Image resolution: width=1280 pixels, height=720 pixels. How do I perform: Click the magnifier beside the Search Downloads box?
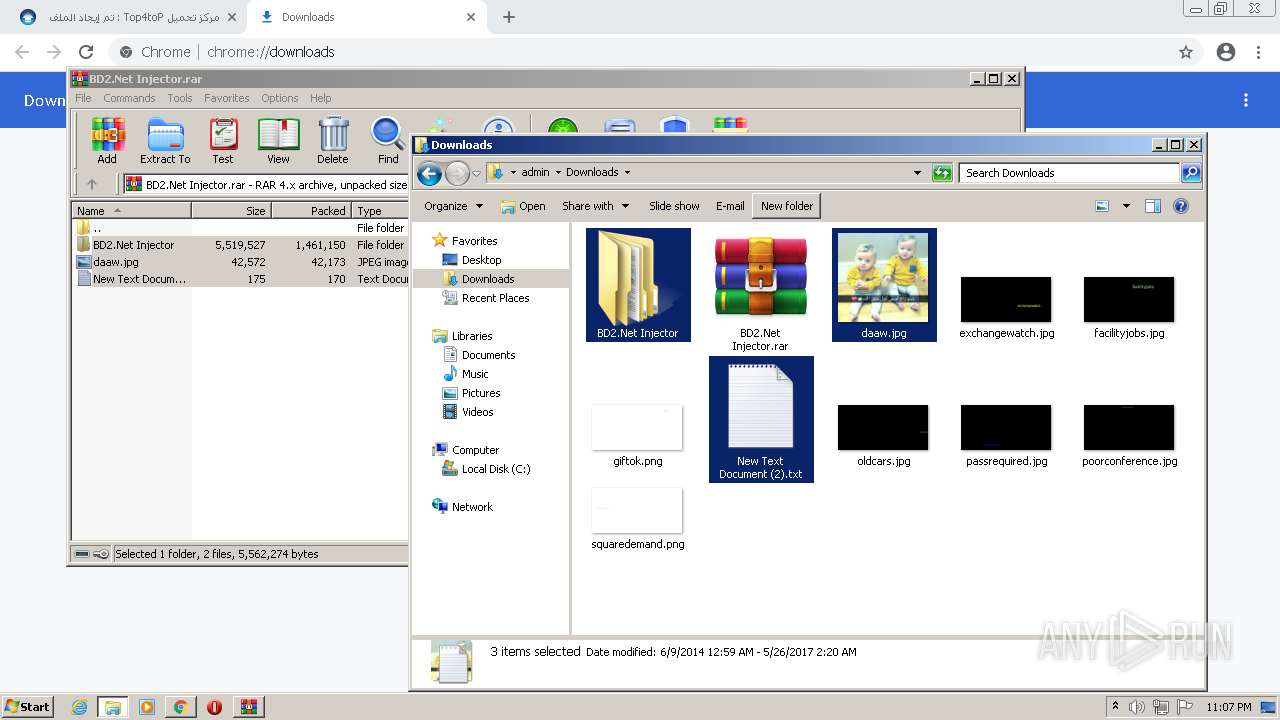click(x=1190, y=173)
